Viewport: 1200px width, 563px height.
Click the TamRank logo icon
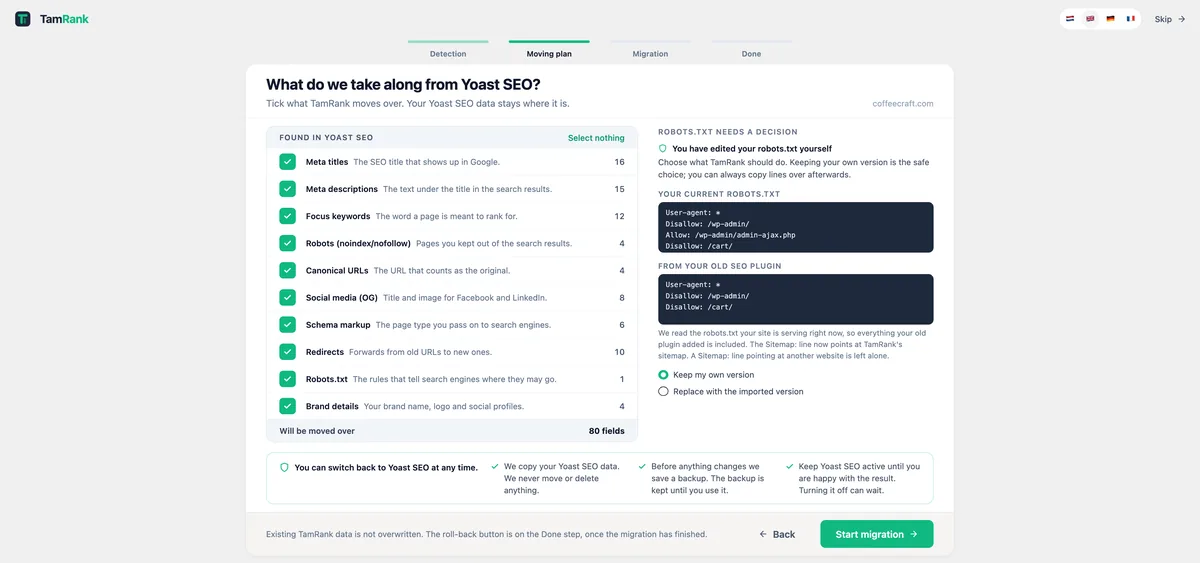(x=23, y=19)
